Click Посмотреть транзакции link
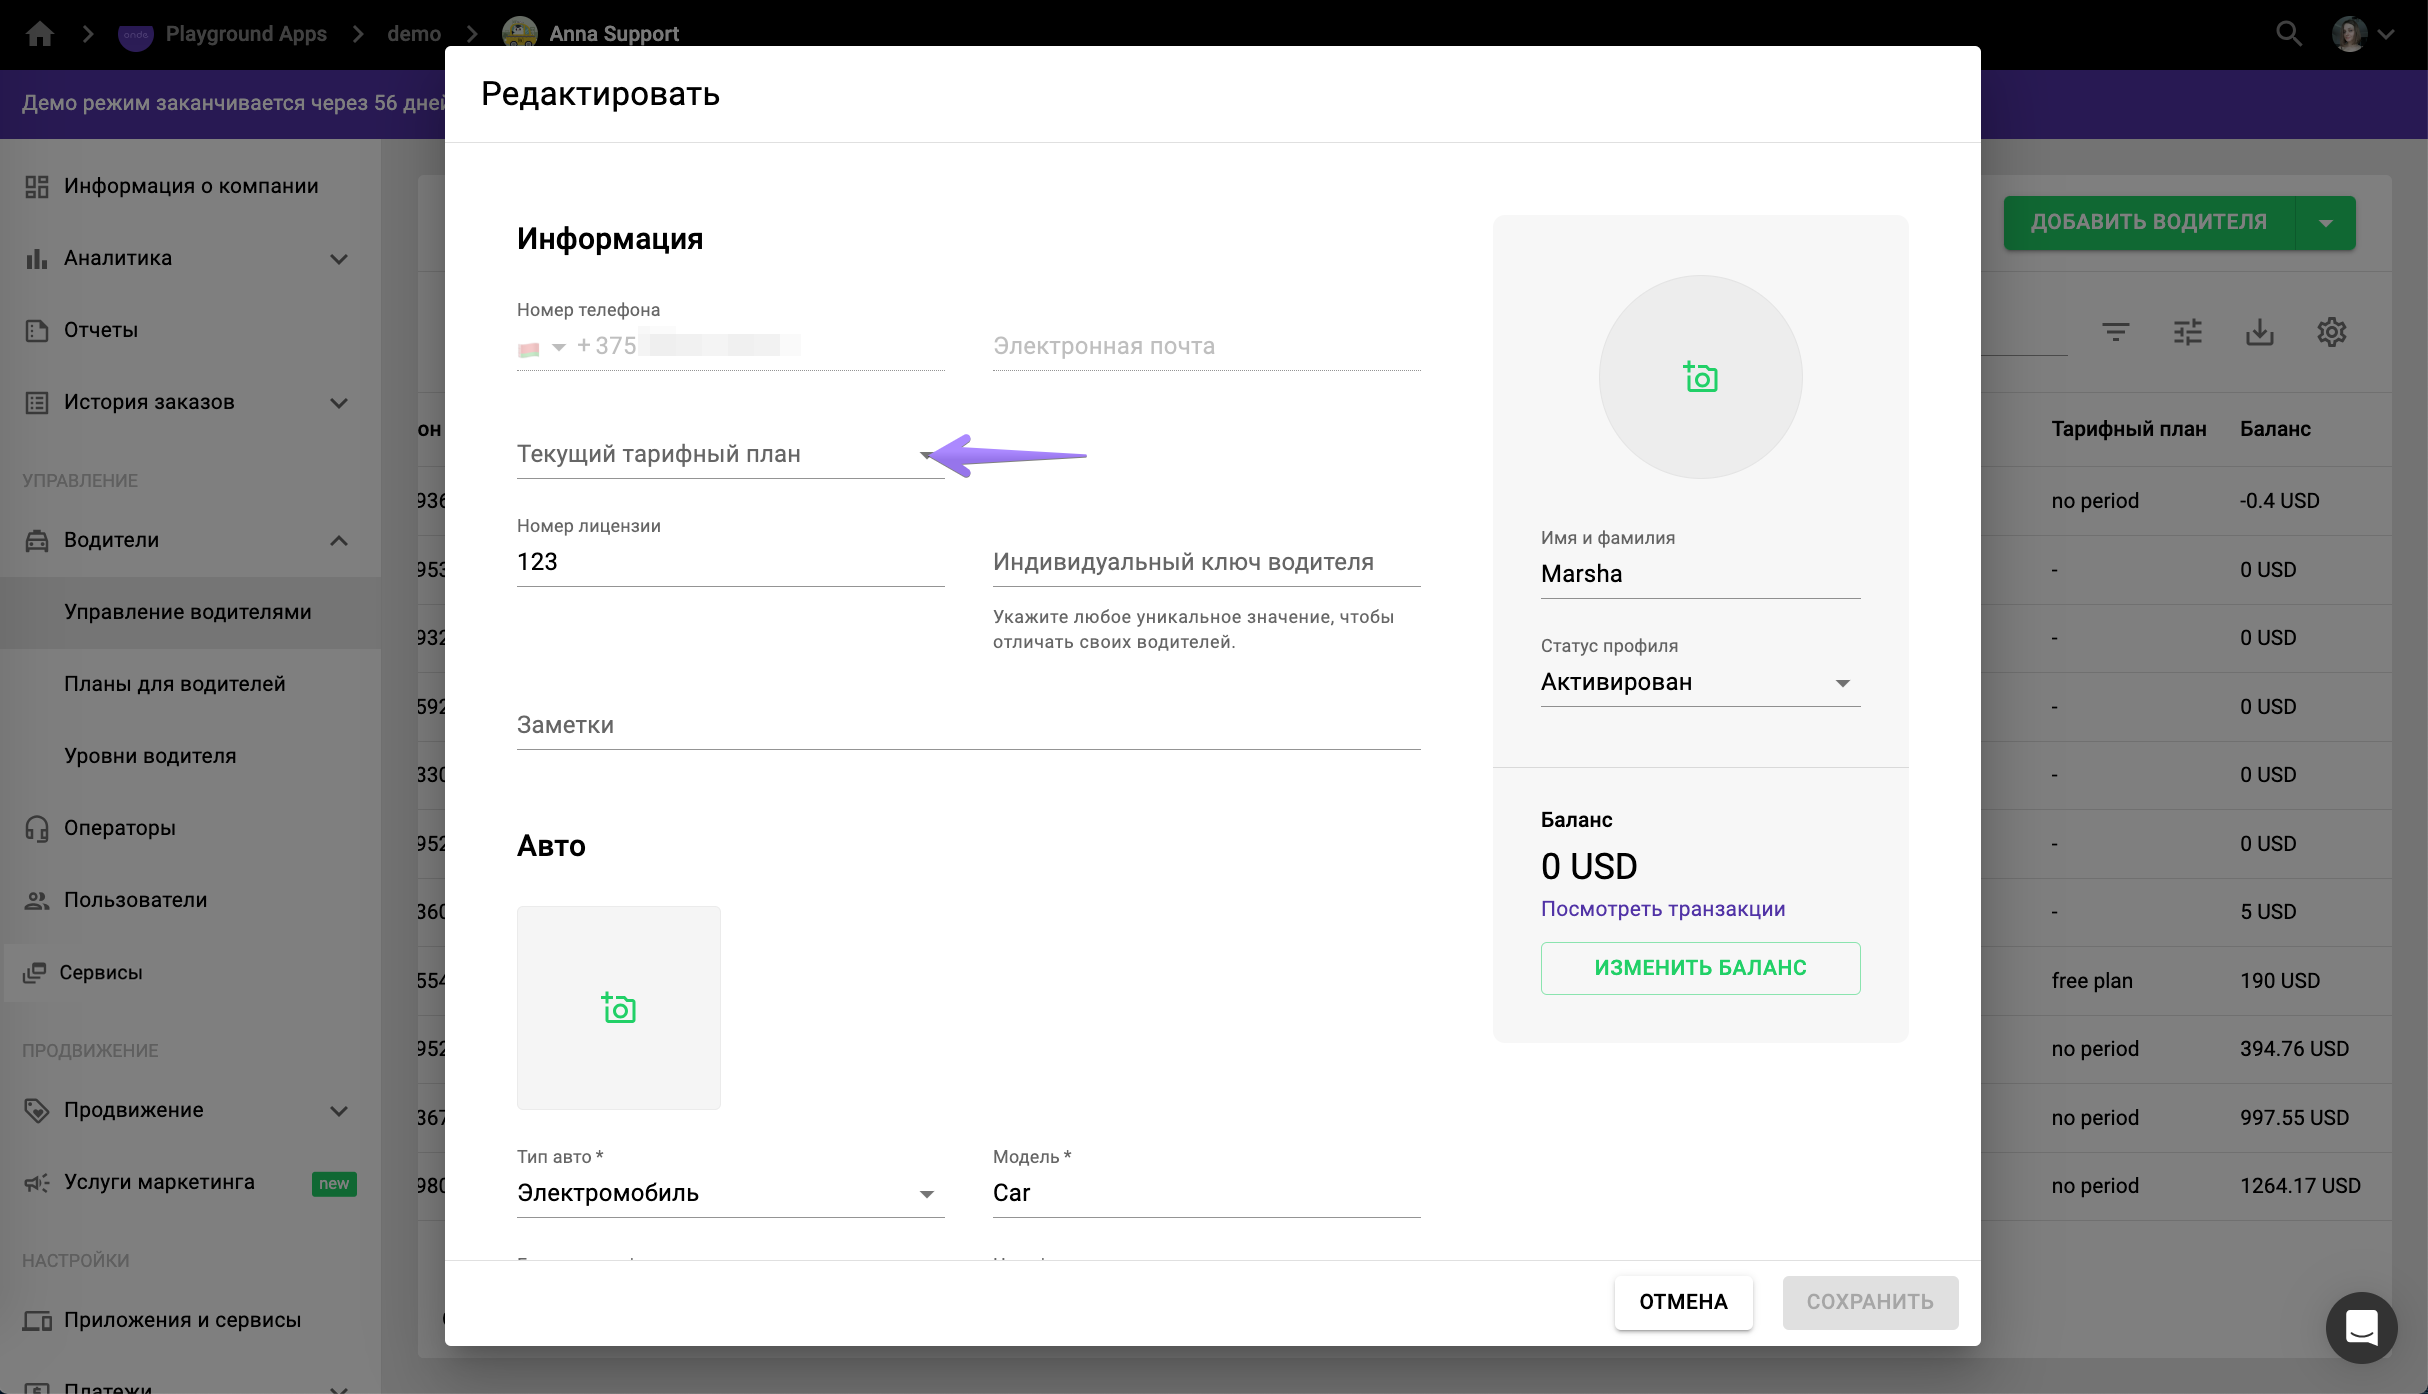 tap(1662, 909)
